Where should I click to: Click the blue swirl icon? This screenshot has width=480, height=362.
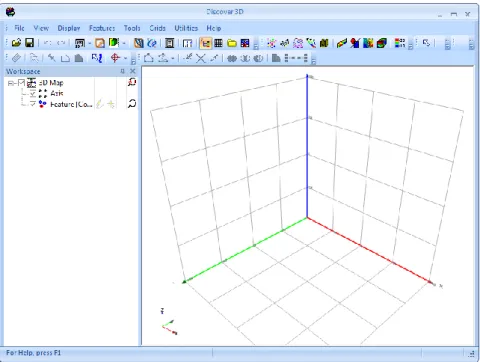[x=152, y=43]
